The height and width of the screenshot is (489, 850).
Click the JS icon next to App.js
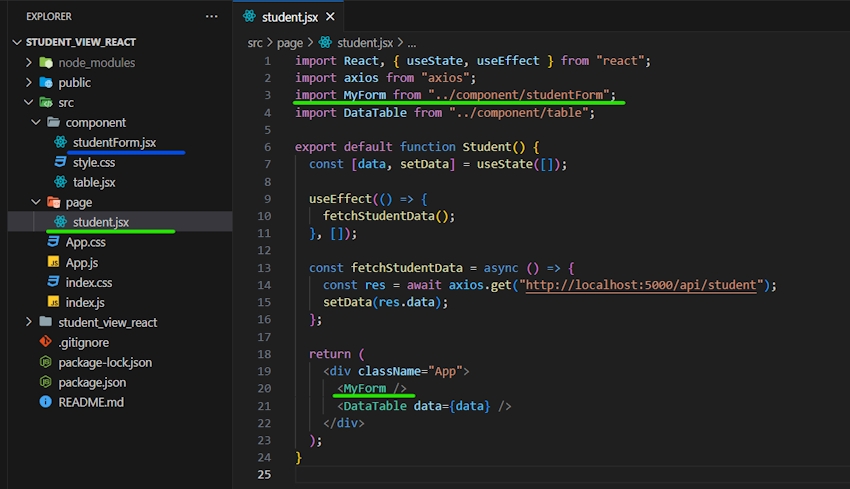pos(54,263)
